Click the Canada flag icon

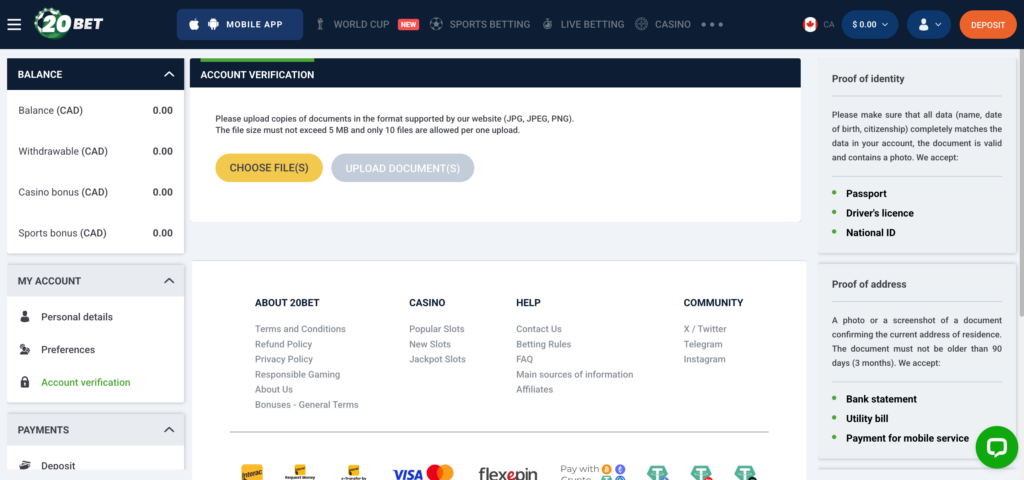tap(810, 24)
